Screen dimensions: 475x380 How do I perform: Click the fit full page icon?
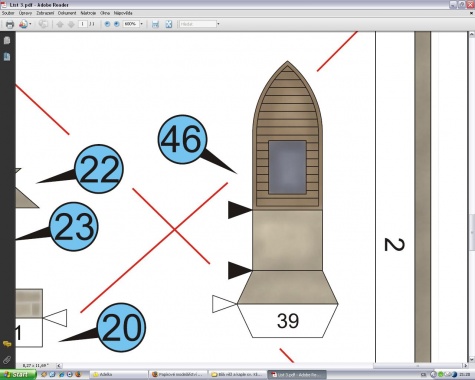pos(169,24)
